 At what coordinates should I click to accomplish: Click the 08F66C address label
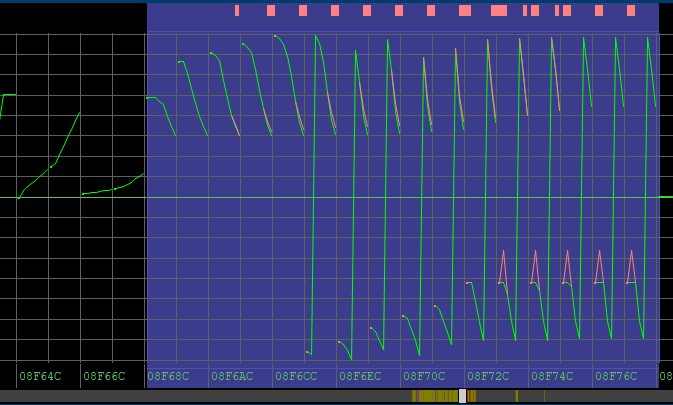pyautogui.click(x=104, y=376)
